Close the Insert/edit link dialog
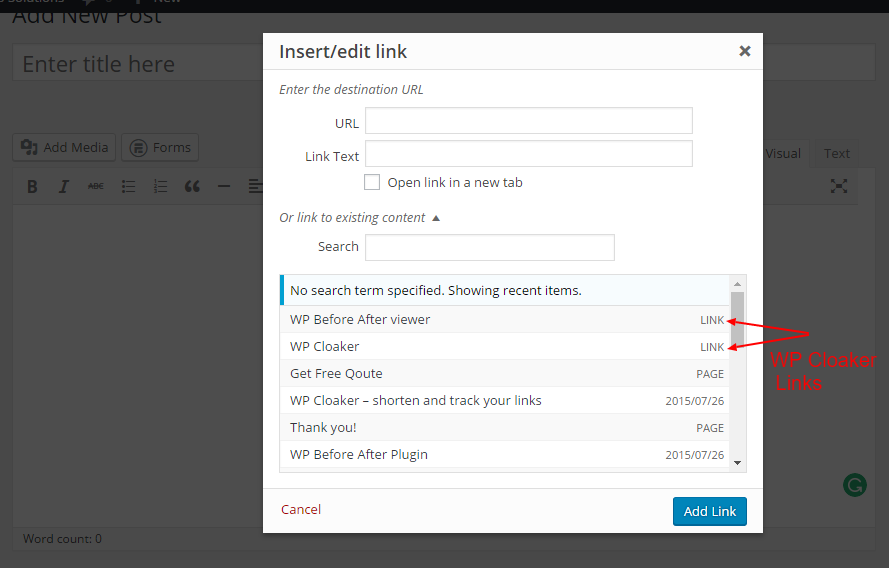This screenshot has height=568, width=889. pos(744,51)
